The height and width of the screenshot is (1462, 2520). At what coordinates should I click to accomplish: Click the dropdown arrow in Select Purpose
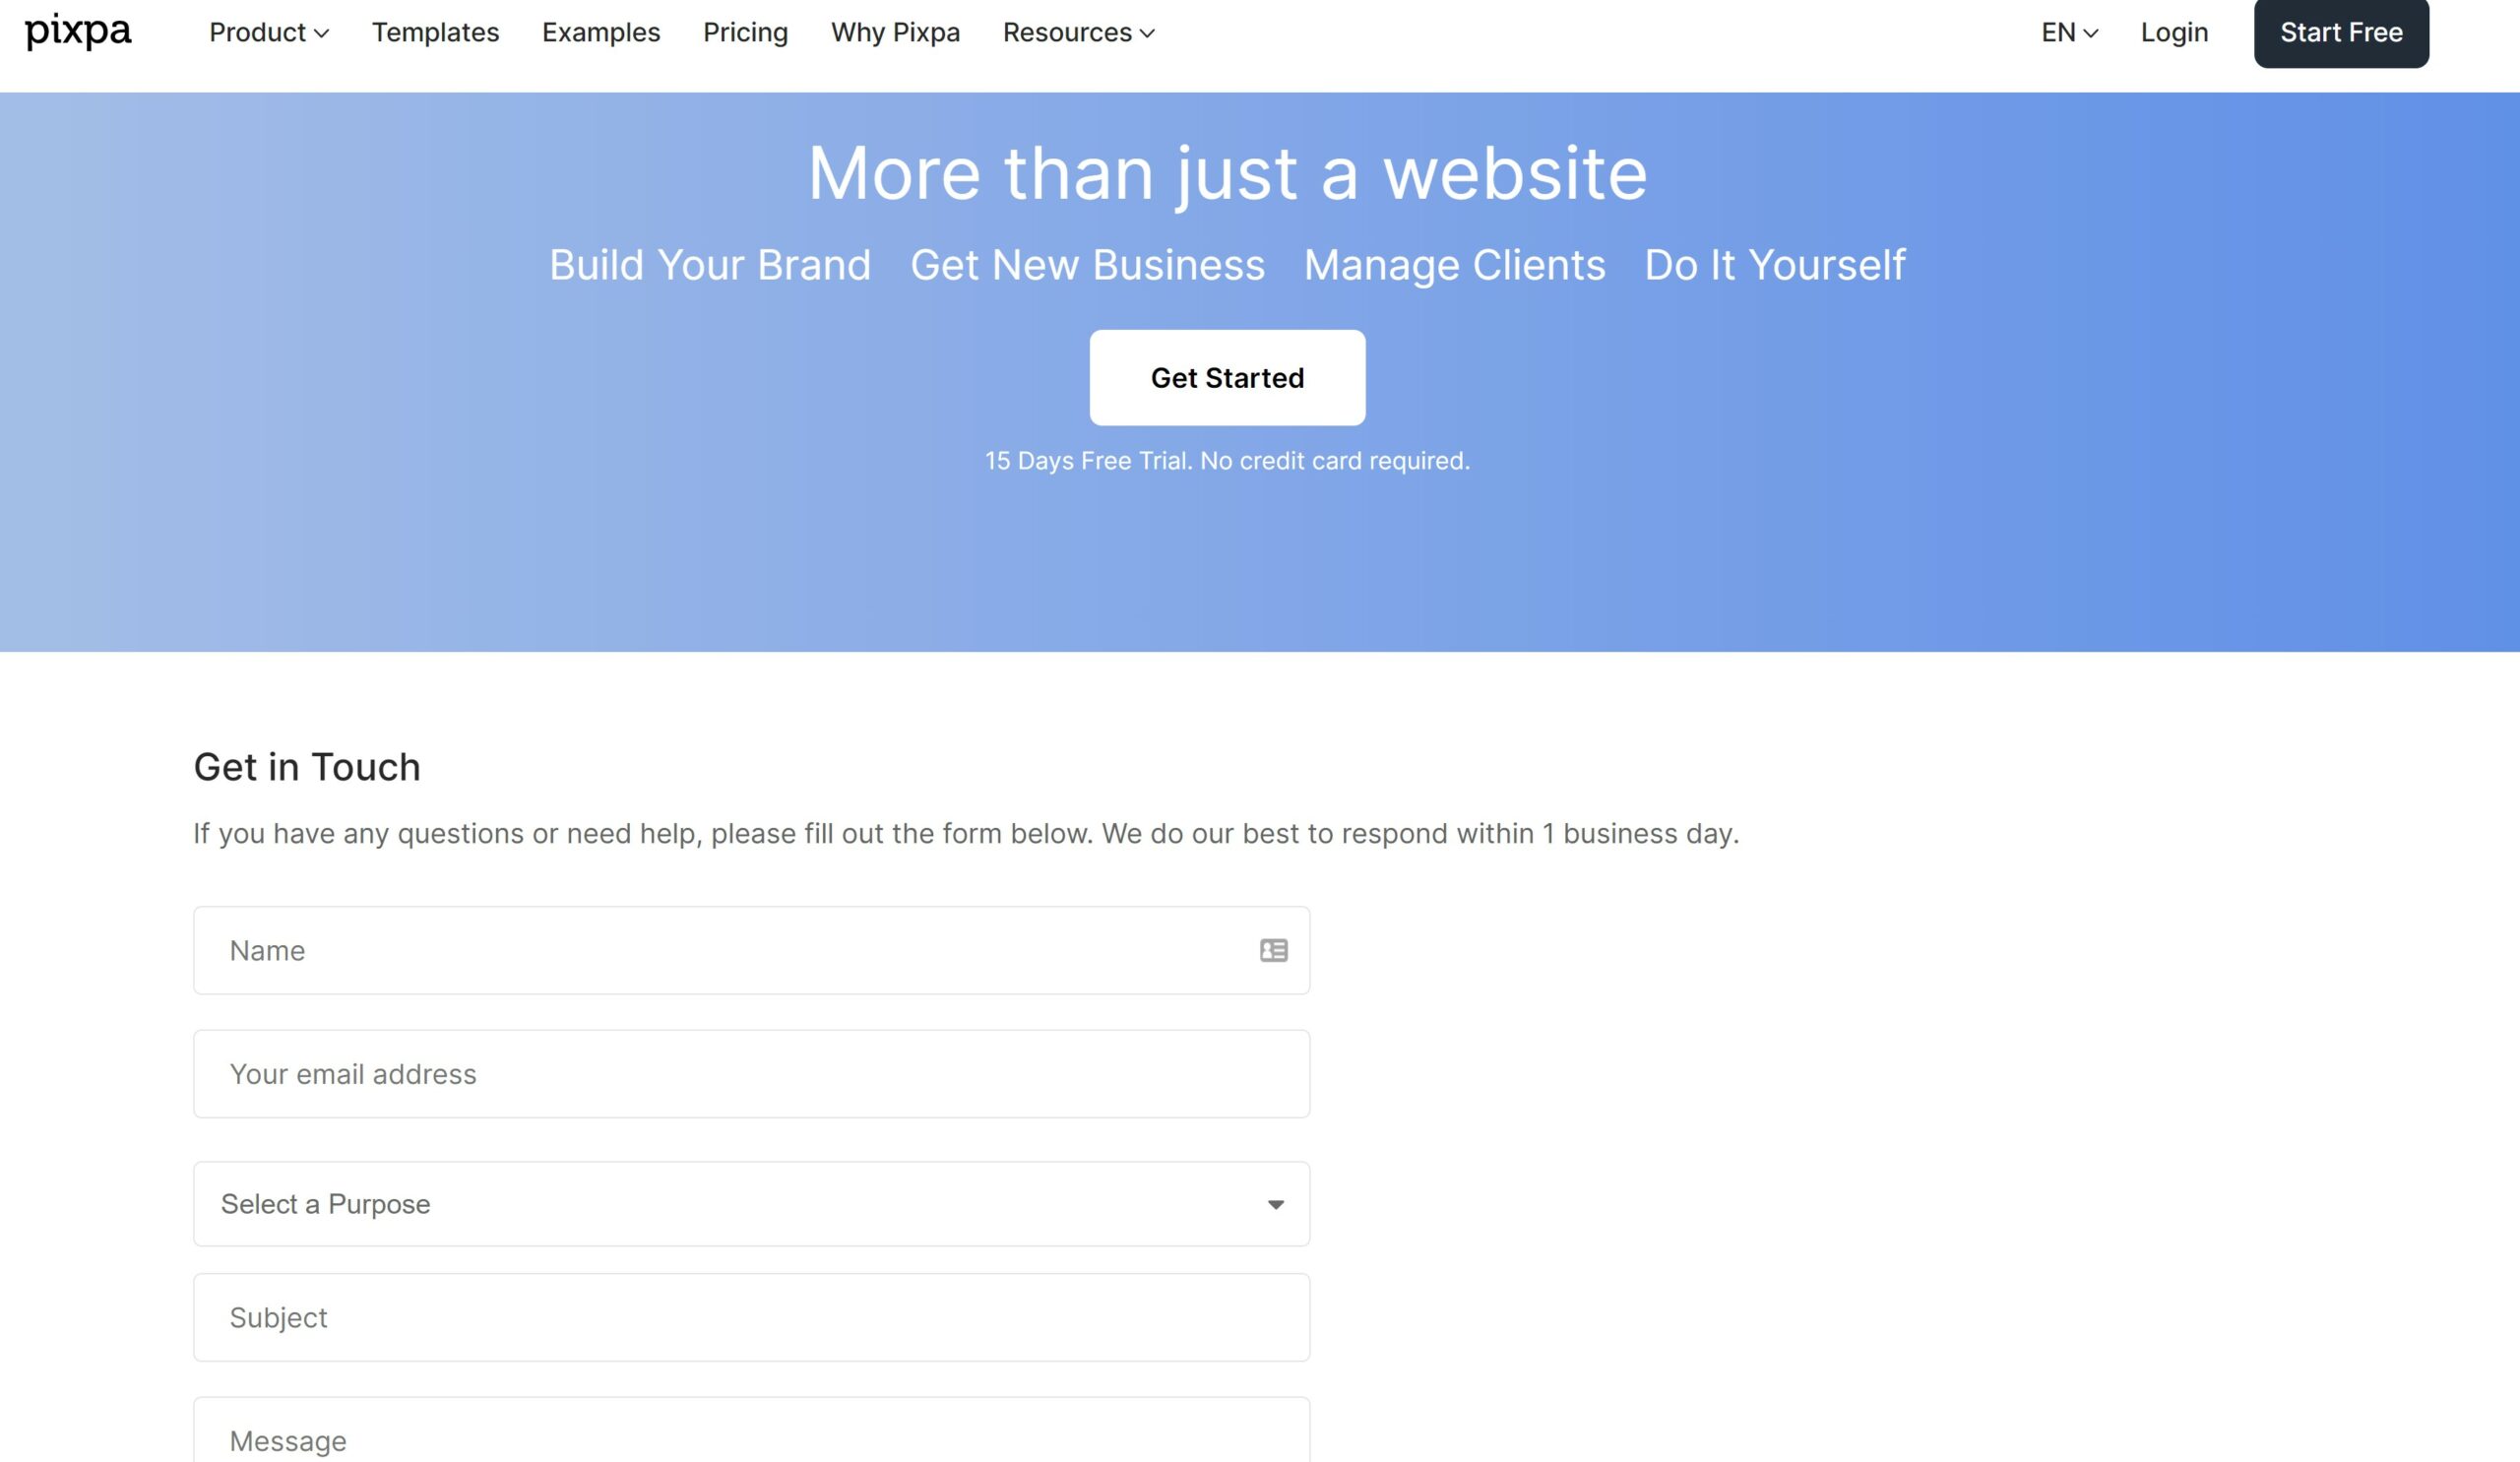pos(1276,1203)
